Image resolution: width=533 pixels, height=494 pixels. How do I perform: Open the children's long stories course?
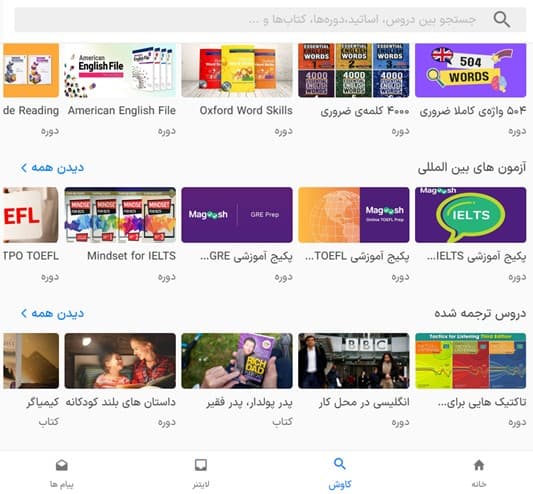(x=120, y=361)
